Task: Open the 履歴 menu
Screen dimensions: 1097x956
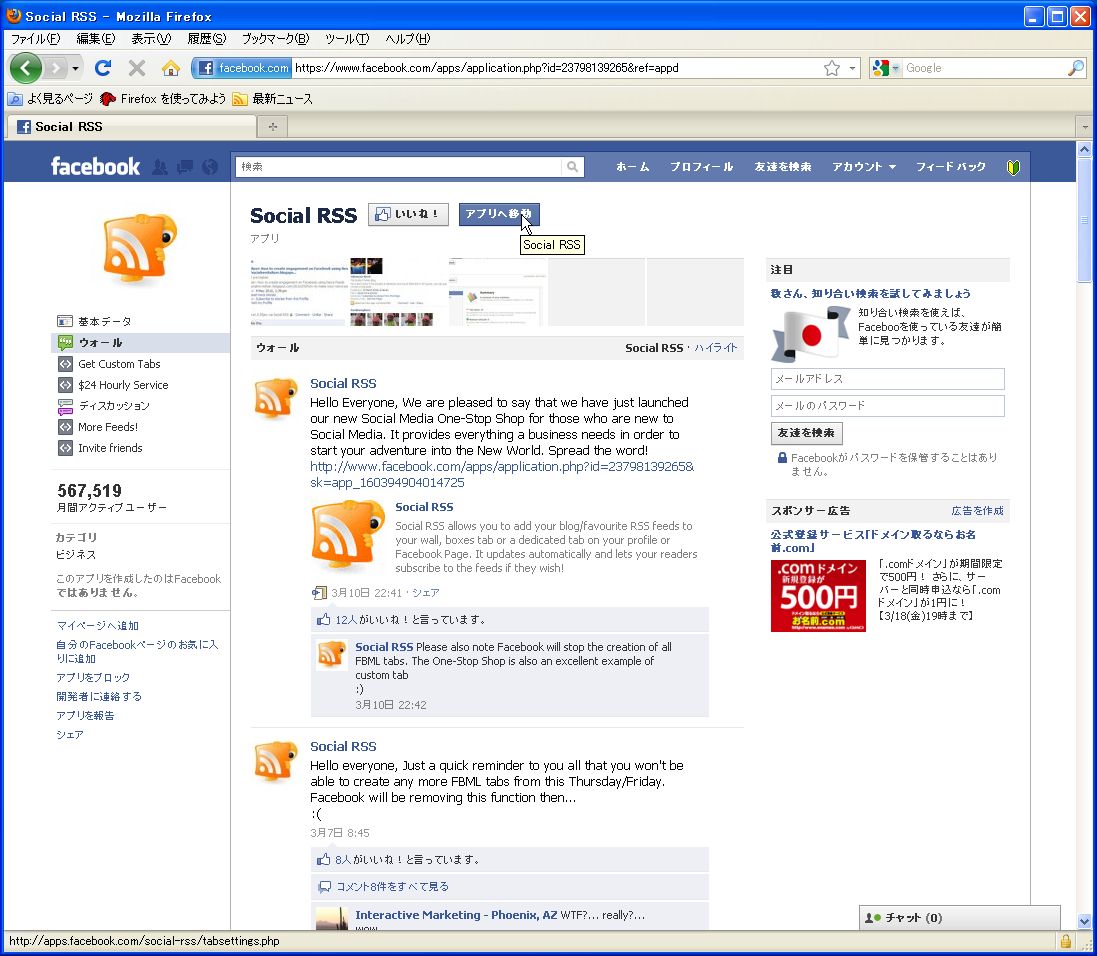Action: 206,38
